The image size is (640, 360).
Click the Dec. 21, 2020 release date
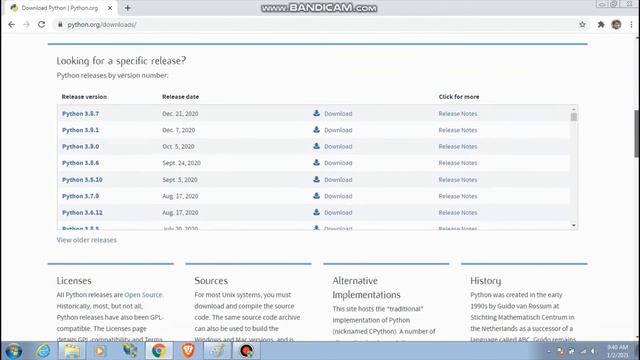180,113
